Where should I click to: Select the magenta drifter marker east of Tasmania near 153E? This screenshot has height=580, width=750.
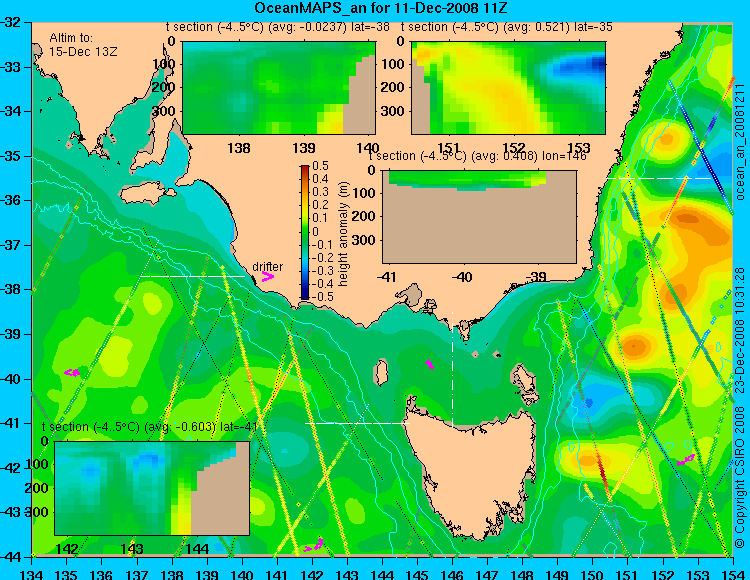[686, 460]
